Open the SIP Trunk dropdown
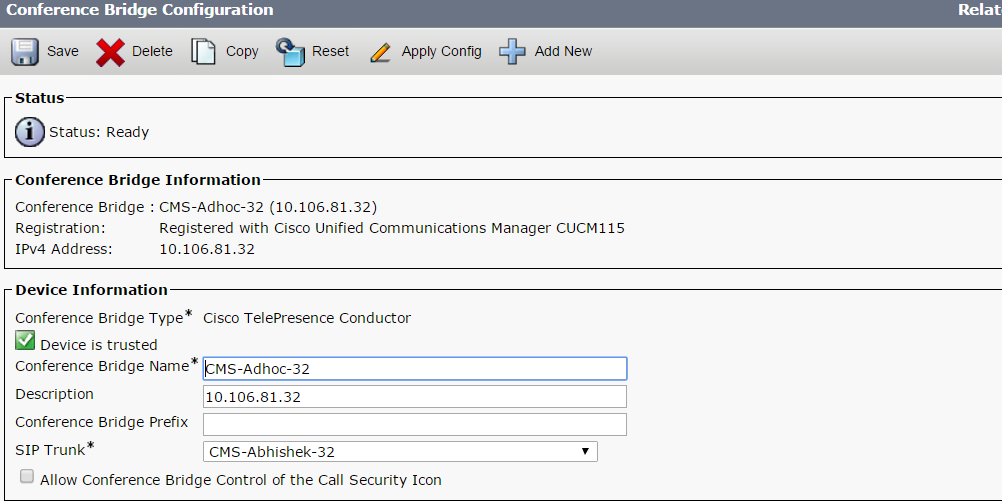The height and width of the screenshot is (501, 1002). point(400,452)
